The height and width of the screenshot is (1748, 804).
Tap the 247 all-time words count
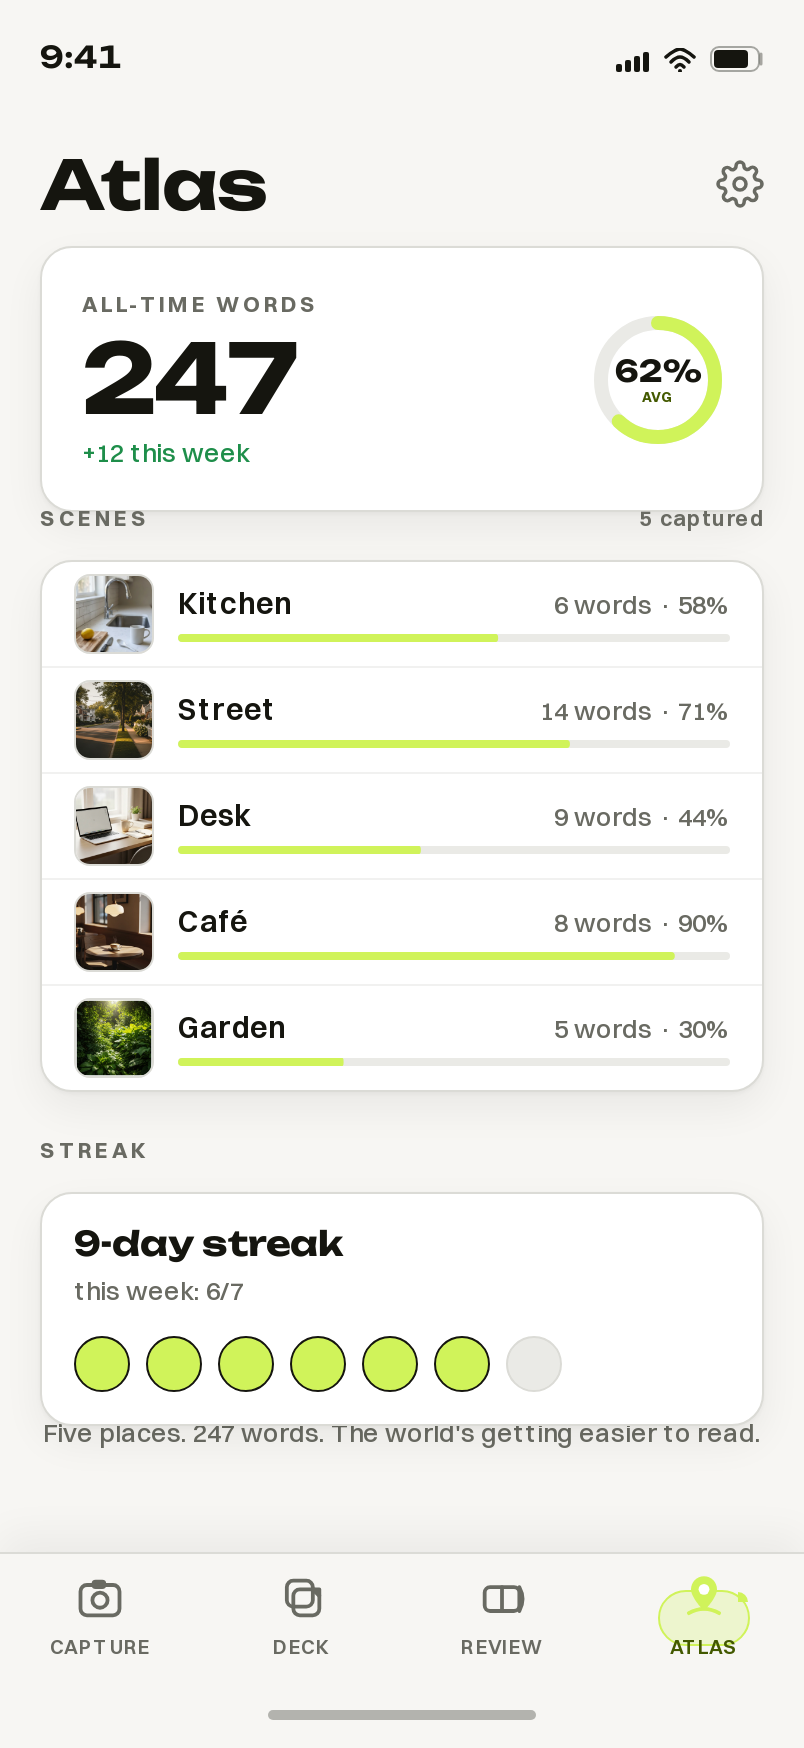[x=190, y=378]
